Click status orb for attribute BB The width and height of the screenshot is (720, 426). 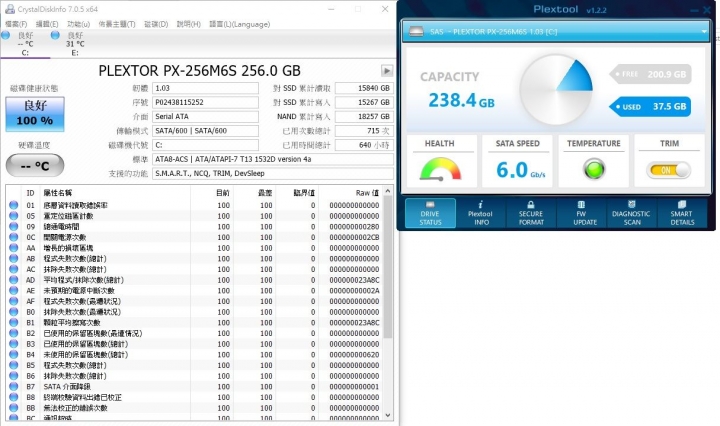[x=14, y=408]
